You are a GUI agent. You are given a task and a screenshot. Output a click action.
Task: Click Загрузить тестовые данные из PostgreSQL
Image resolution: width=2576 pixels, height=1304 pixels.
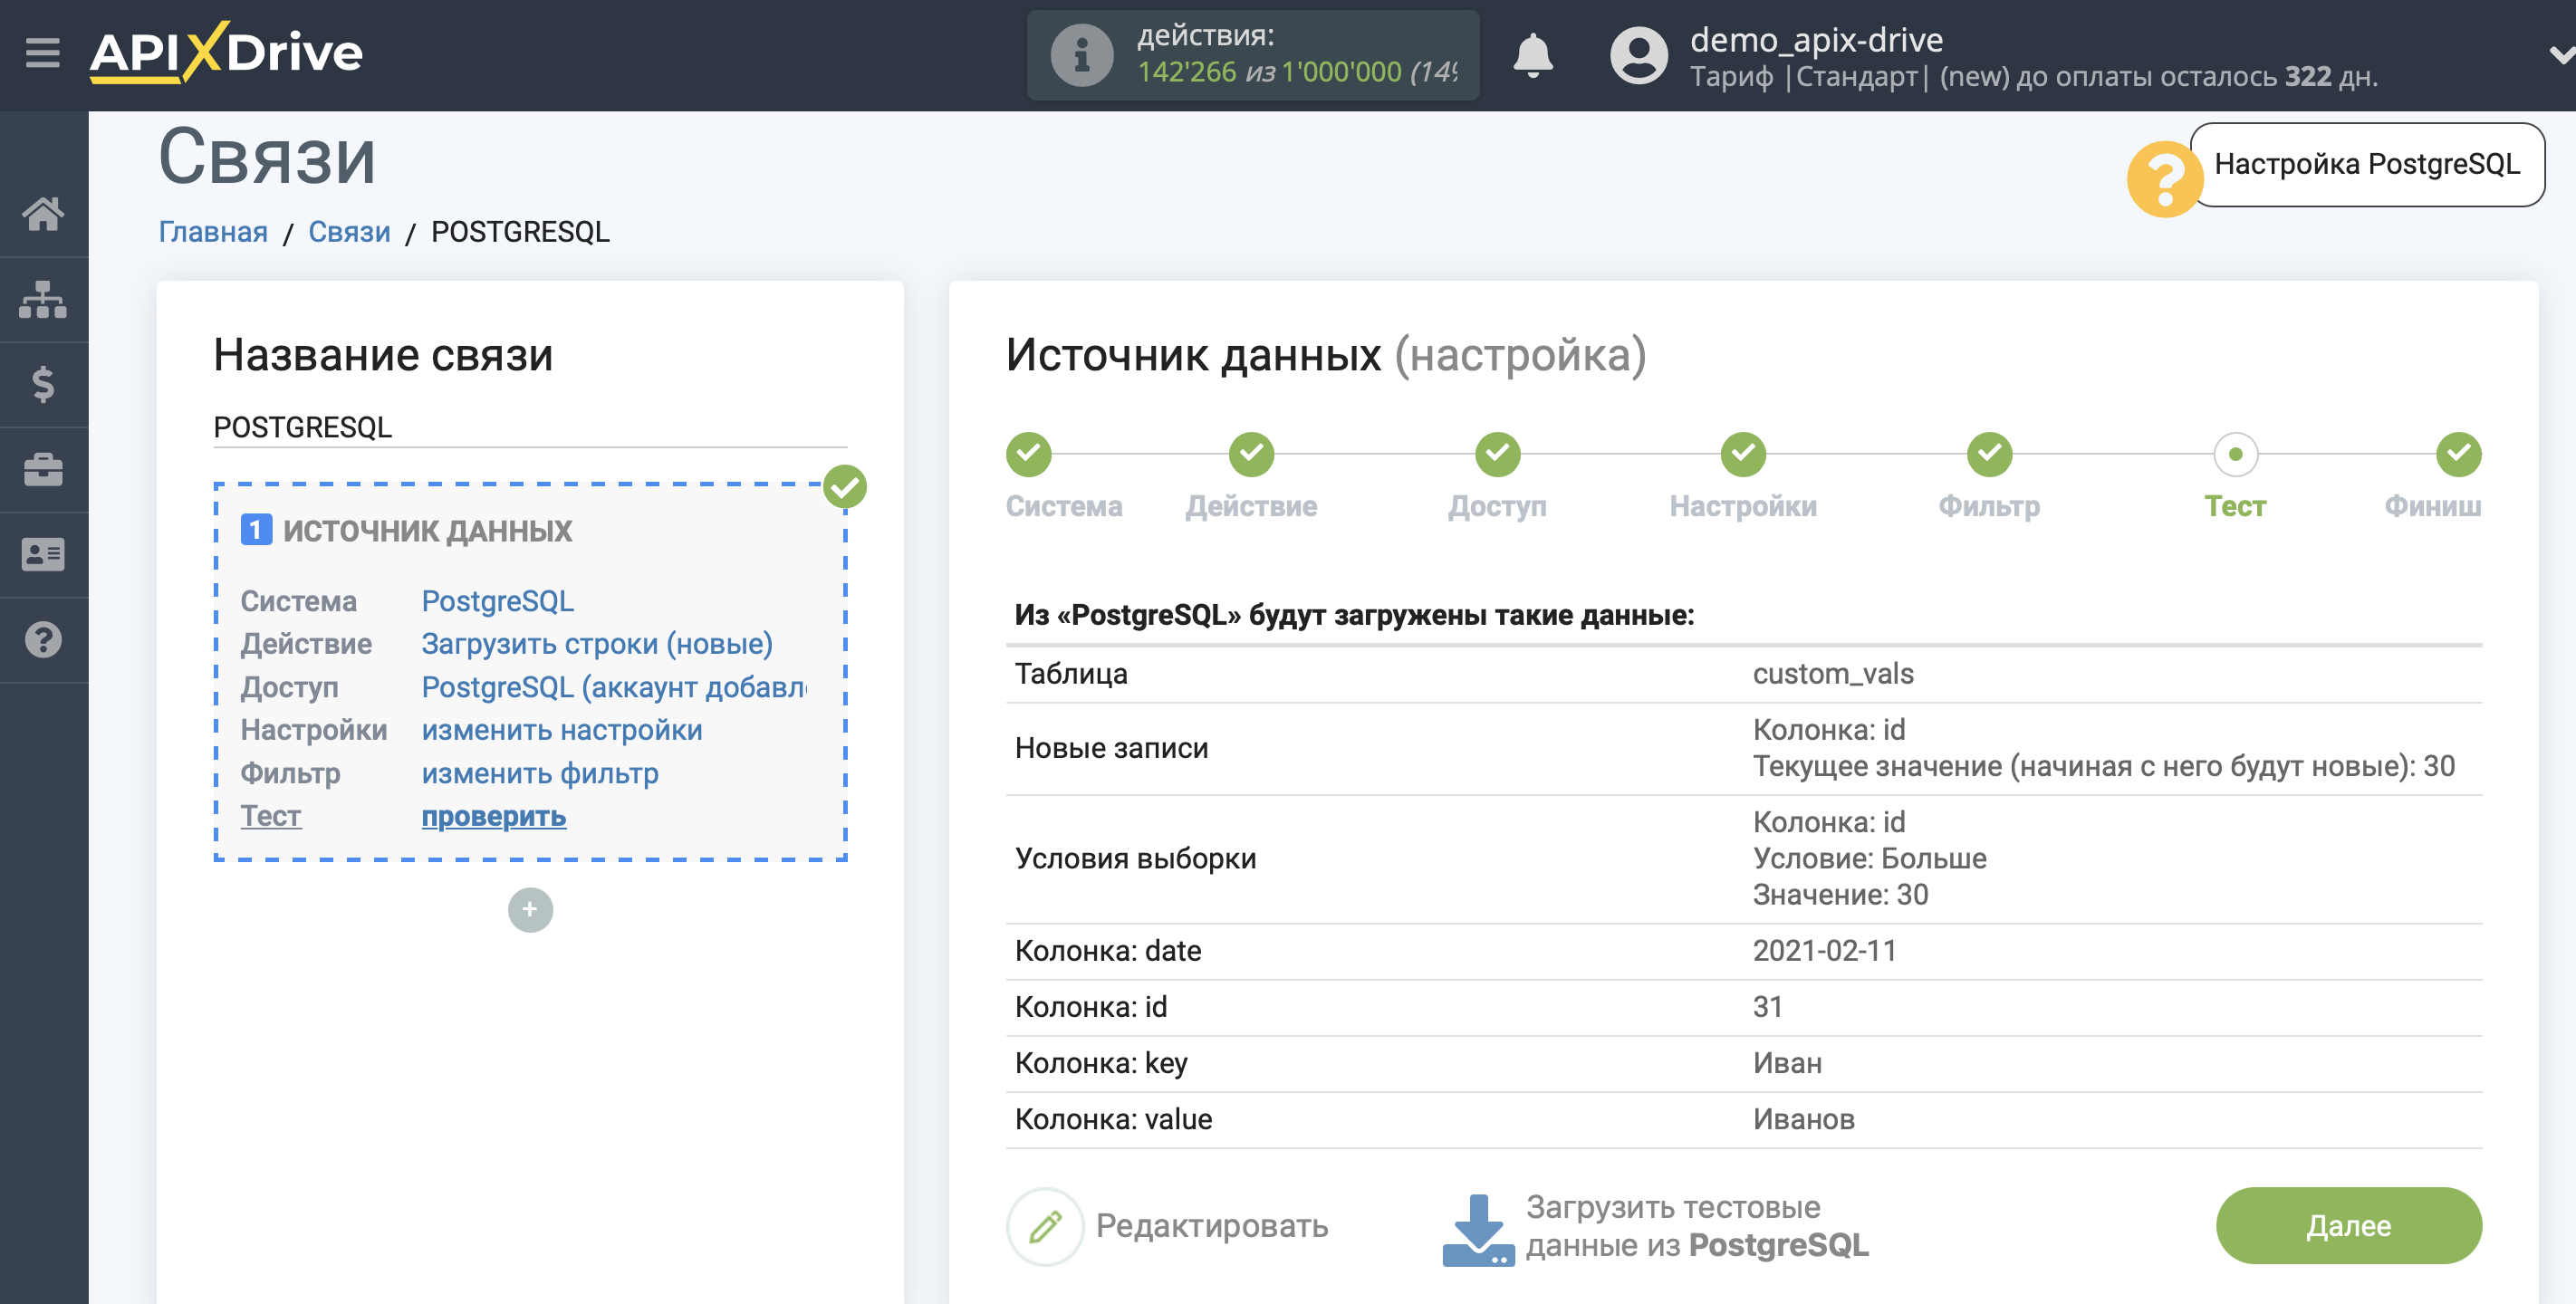(x=1697, y=1226)
